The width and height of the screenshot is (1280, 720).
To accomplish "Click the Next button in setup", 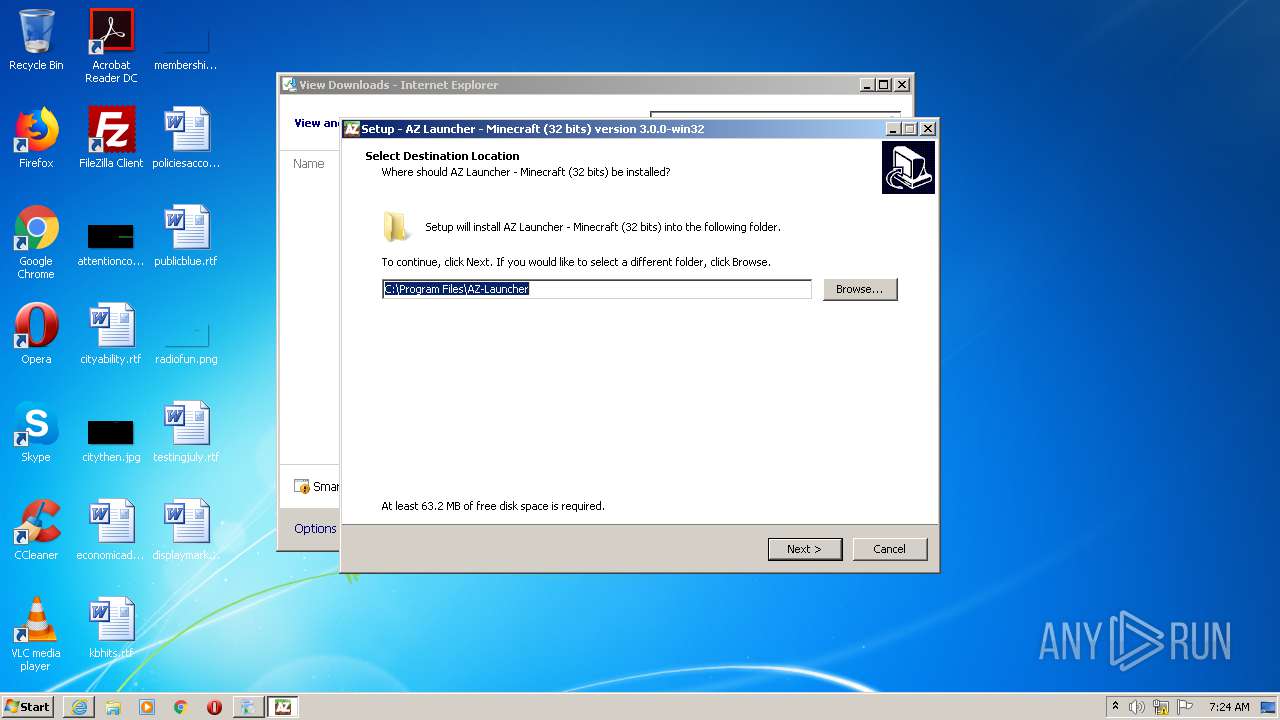I will tap(804, 549).
